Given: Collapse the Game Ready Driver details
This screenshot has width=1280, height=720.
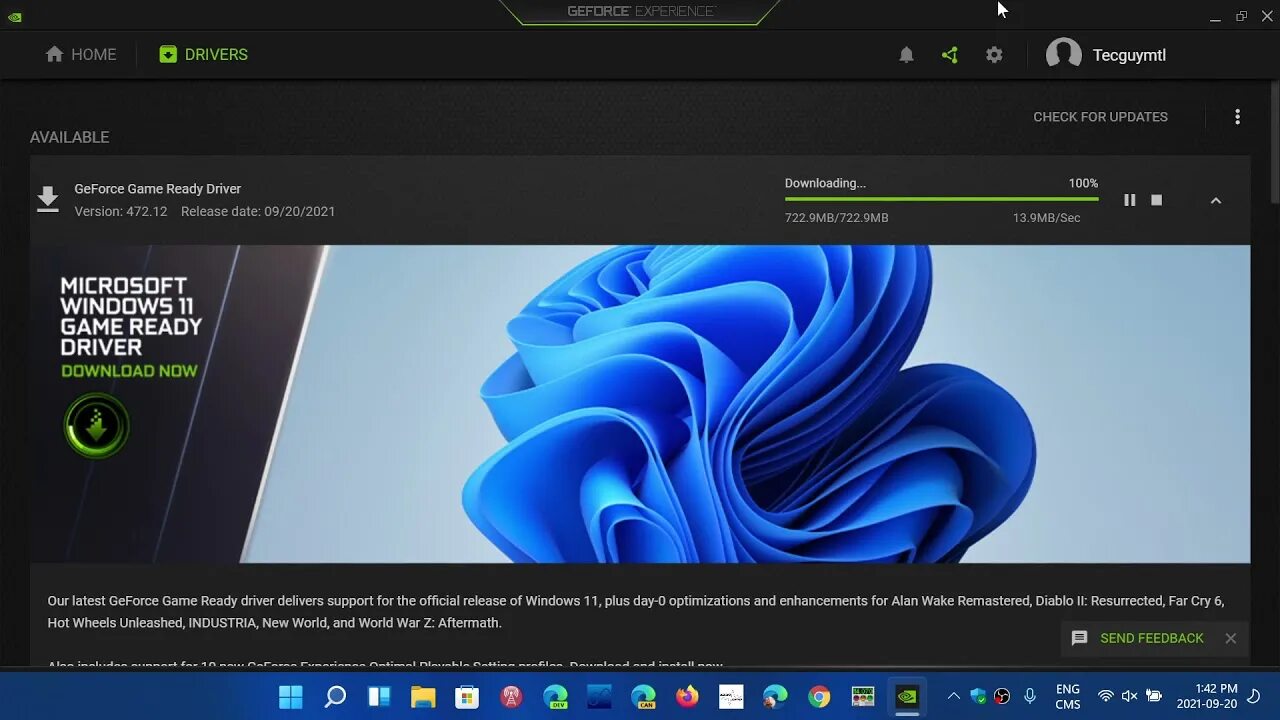Looking at the screenshot, I should pos(1216,200).
